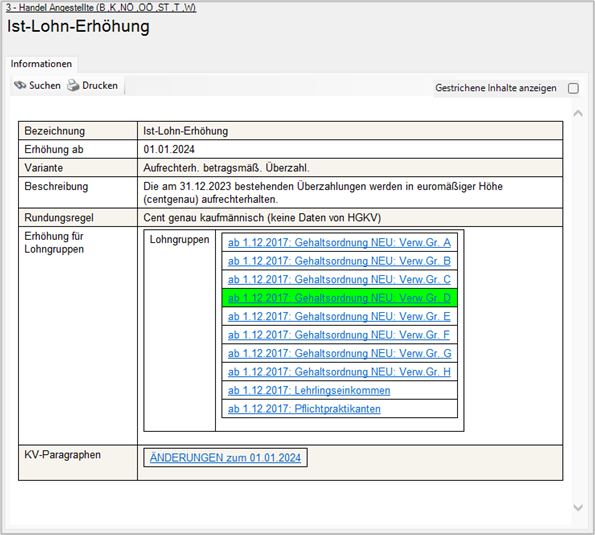Viewport: 595px width, 535px height.
Task: Open Gehaltsordnung NEU Verw.Gr. E link
Action: (339, 316)
